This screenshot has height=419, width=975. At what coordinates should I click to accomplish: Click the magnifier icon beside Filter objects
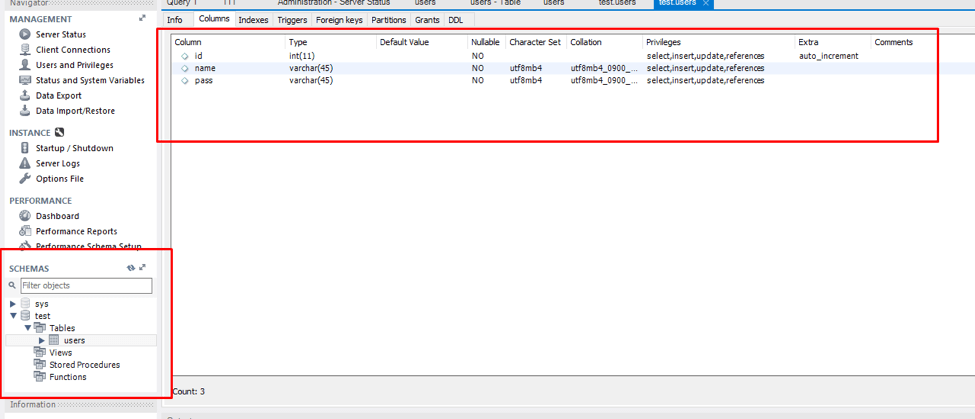pyautogui.click(x=12, y=285)
